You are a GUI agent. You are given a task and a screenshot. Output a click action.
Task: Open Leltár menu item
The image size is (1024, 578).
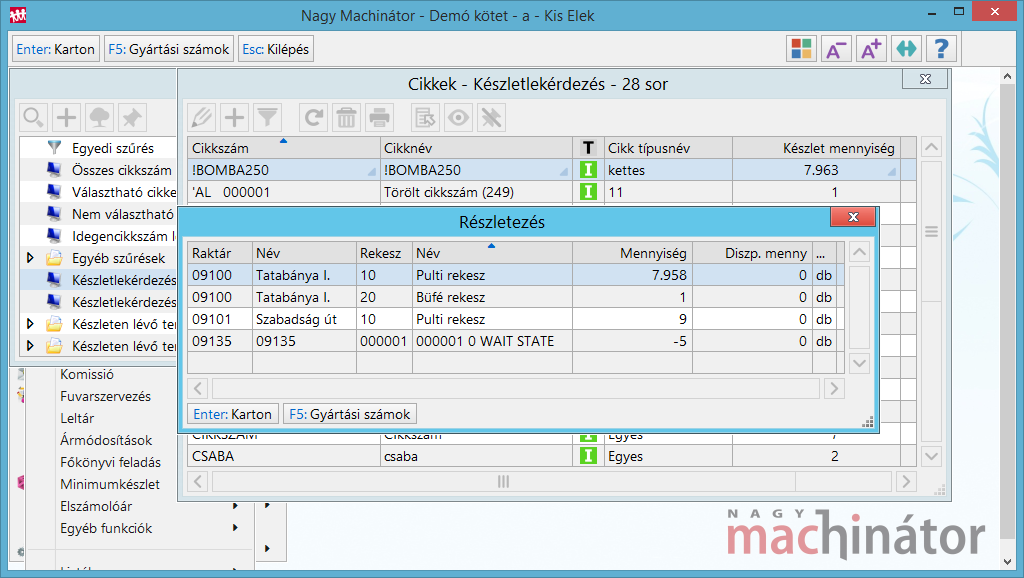(x=77, y=418)
